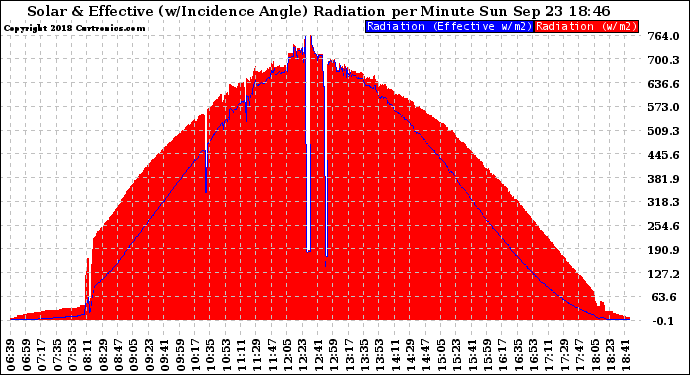Image resolution: width=690 pixels, height=375 pixels.
Task: Click the 10:17 time label
Action: pyautogui.click(x=195, y=355)
